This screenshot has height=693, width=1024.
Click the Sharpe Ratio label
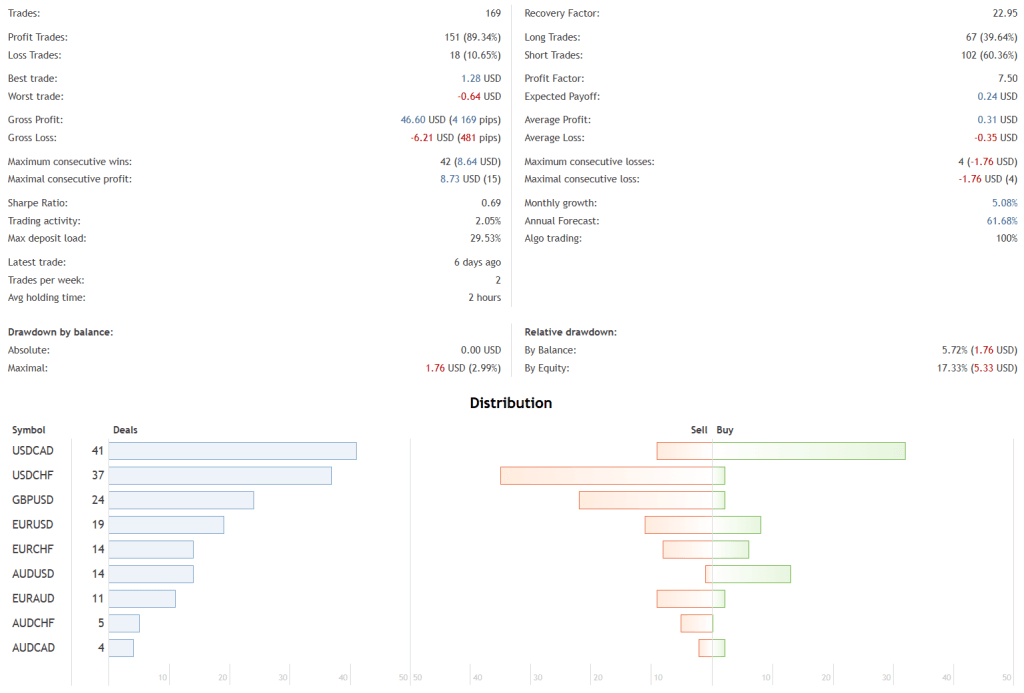click(39, 203)
